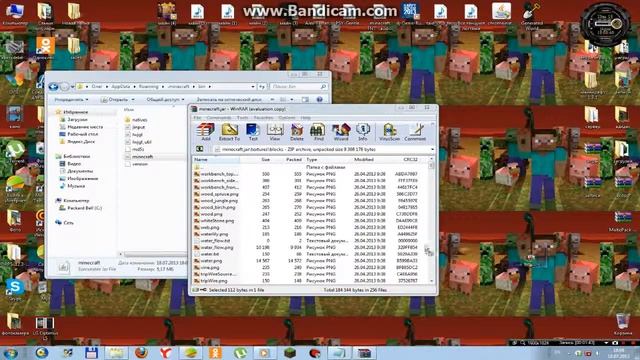This screenshot has height=360, width=640.
Task: Click the Explorer horizontal scrollbar
Action: [x=153, y=254]
